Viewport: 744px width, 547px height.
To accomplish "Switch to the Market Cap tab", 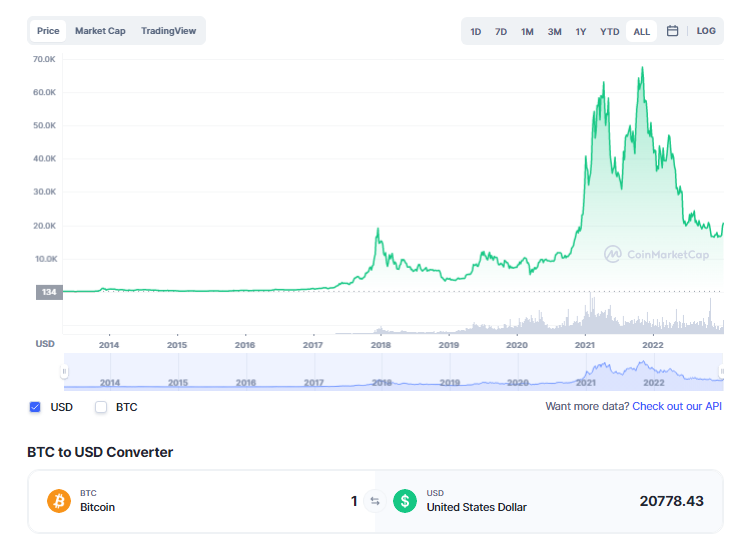I will (x=100, y=31).
